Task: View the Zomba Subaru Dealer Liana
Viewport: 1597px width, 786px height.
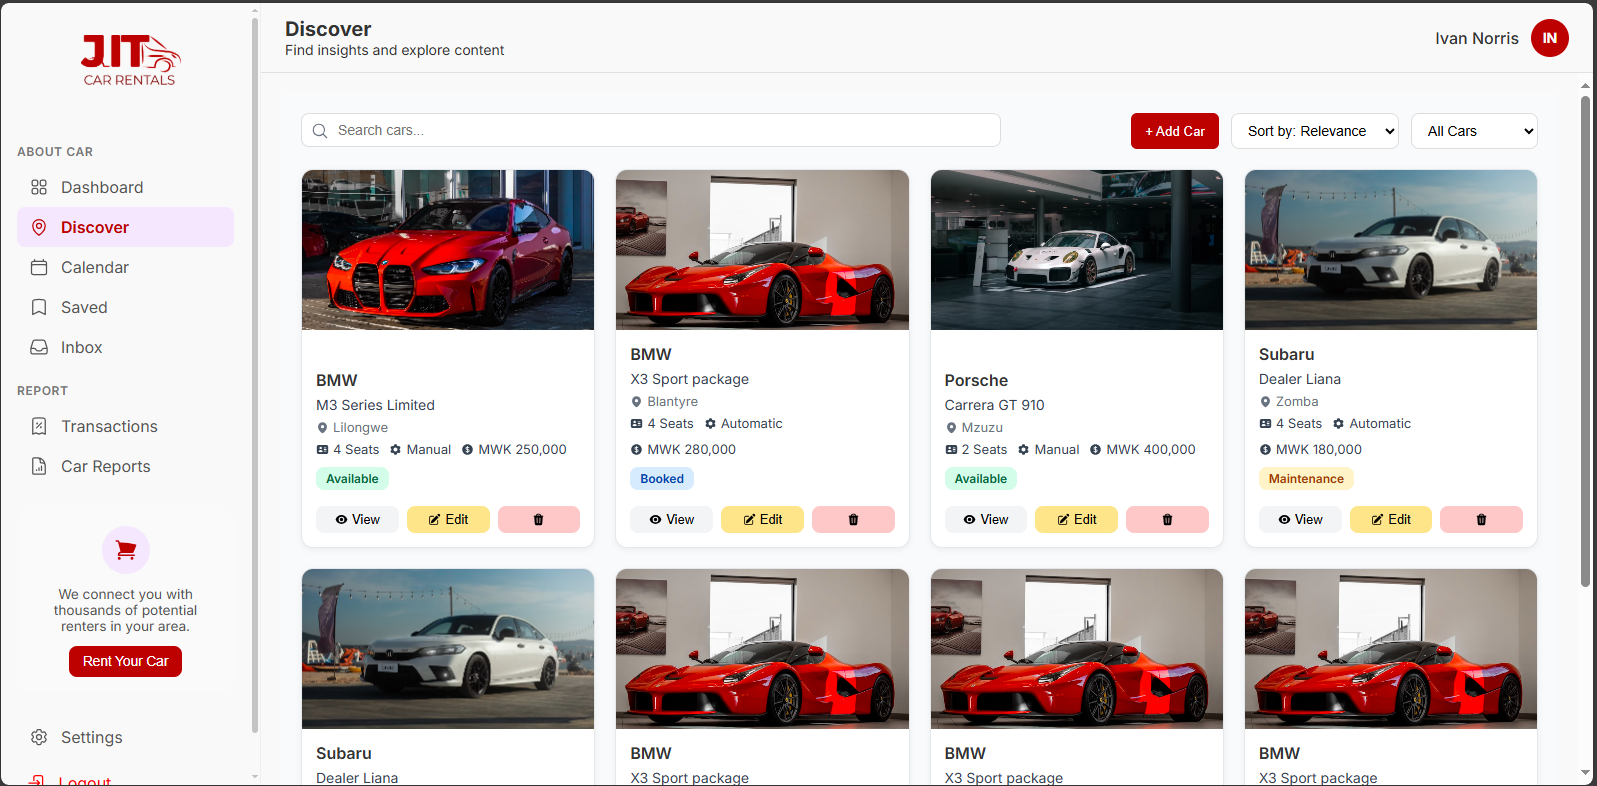Action: [1300, 520]
